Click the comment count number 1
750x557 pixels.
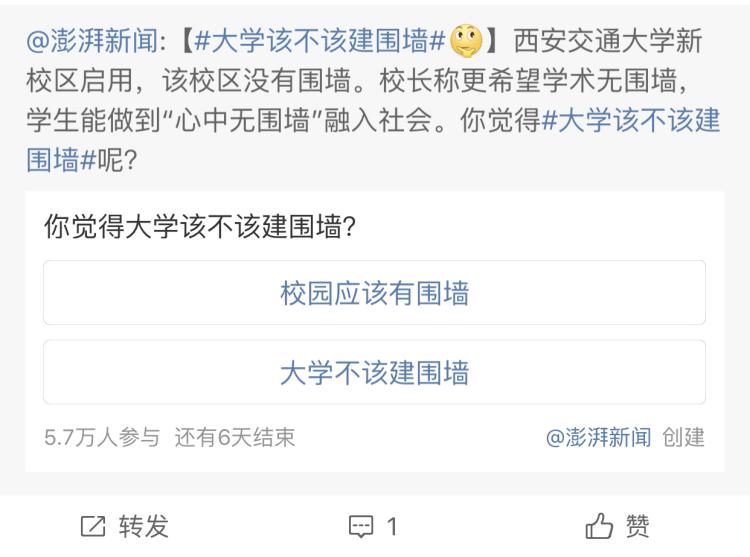pyautogui.click(x=392, y=526)
